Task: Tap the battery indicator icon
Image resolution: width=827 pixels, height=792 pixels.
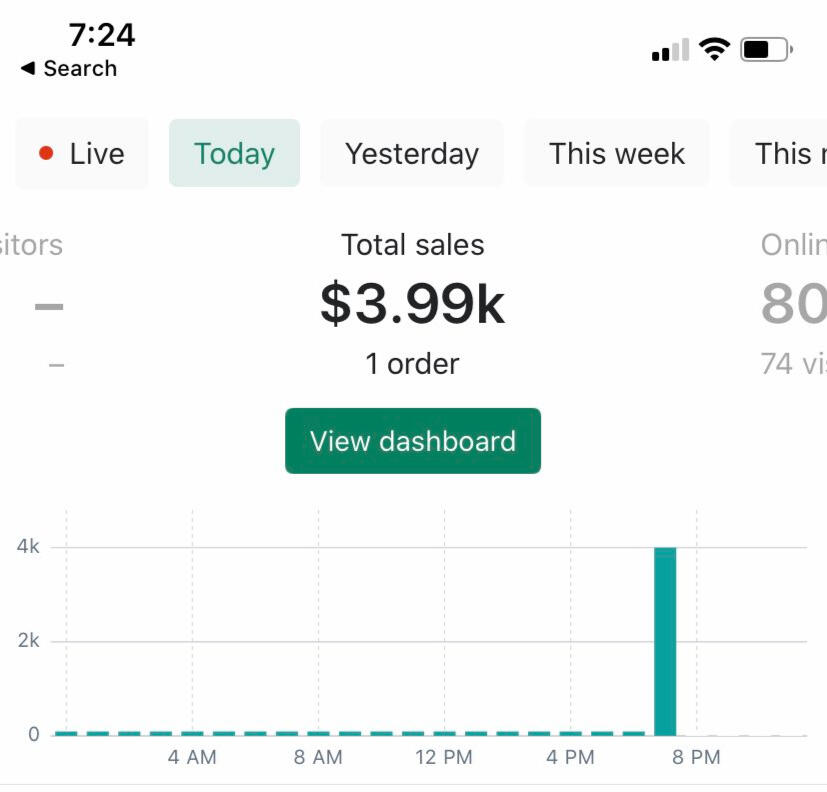Action: point(766,49)
